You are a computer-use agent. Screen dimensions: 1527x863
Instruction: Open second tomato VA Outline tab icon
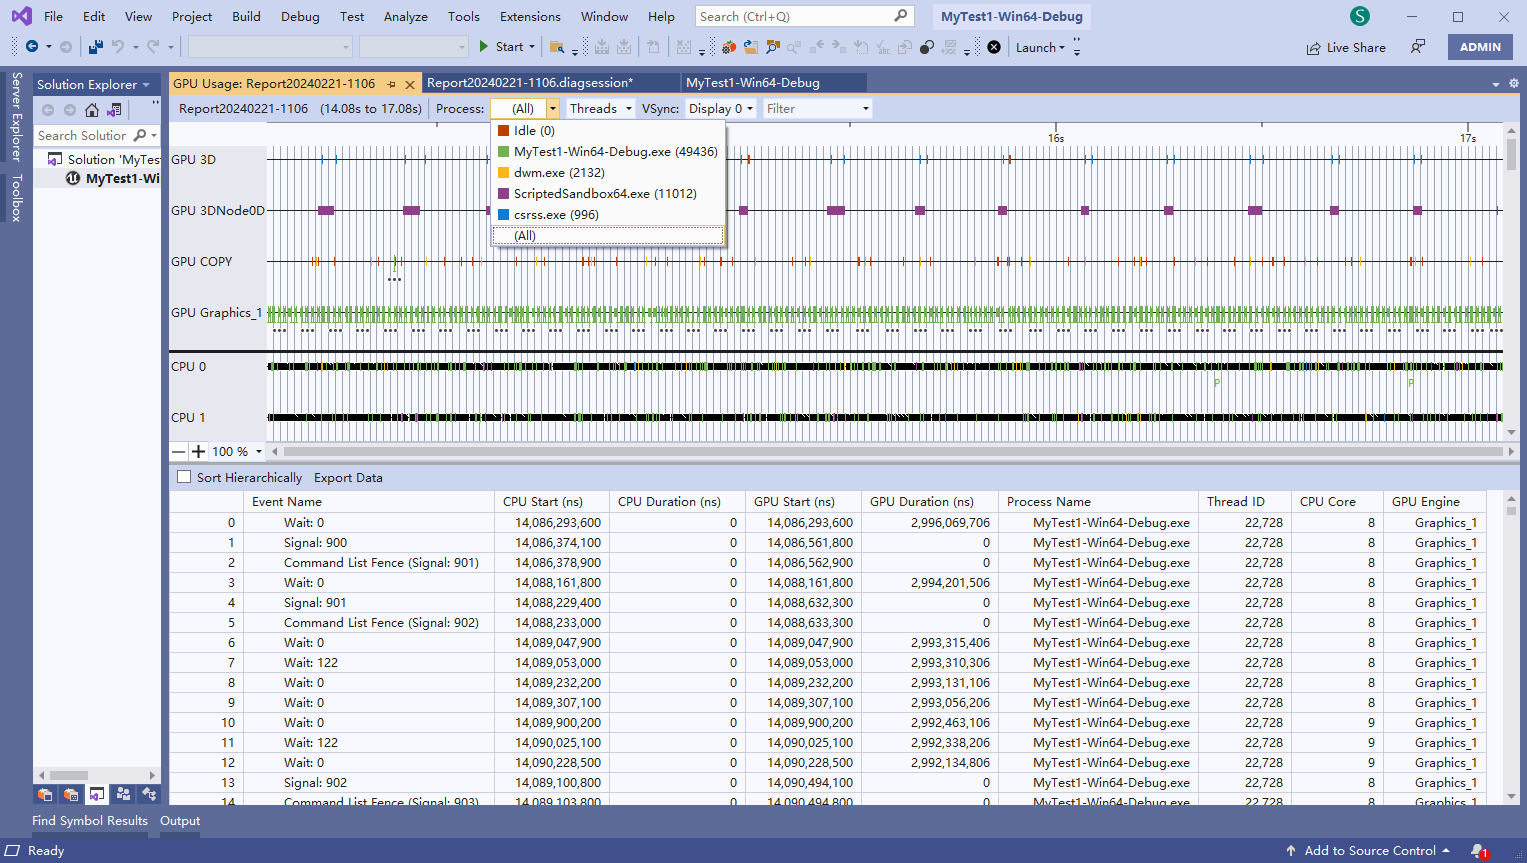[71, 794]
